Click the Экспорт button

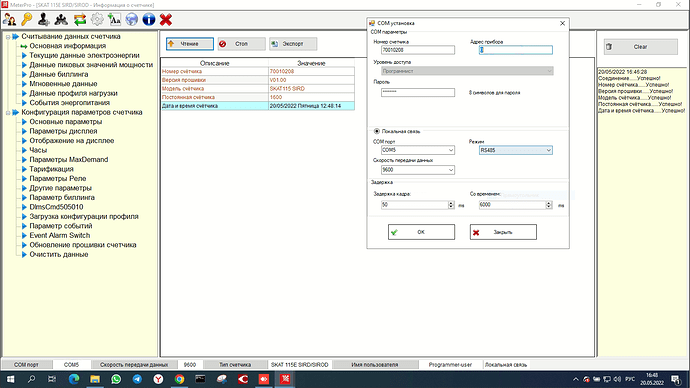[x=293, y=44]
